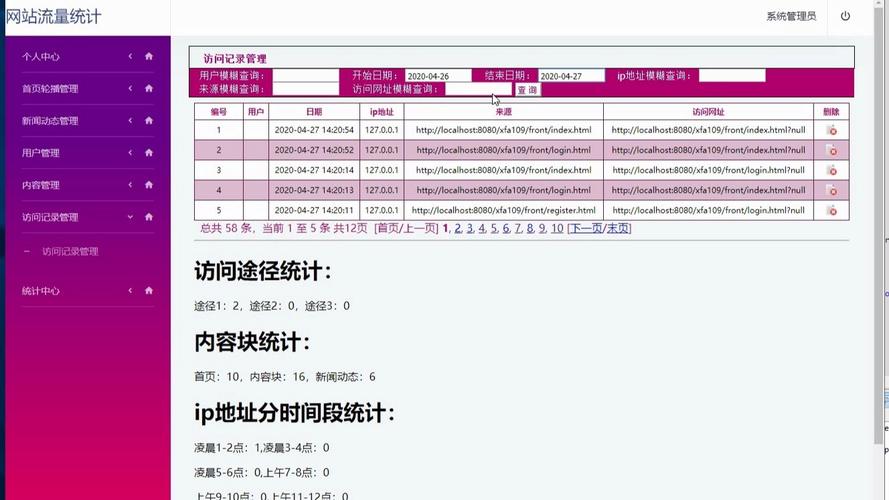Click 访问途径统计 heading

263,271
